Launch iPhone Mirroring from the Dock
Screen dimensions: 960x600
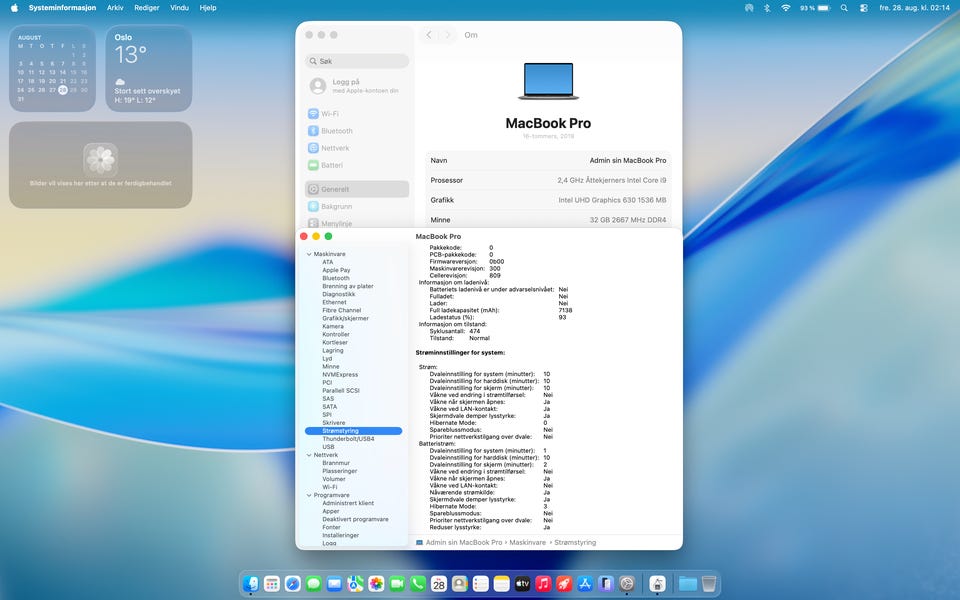tap(606, 584)
